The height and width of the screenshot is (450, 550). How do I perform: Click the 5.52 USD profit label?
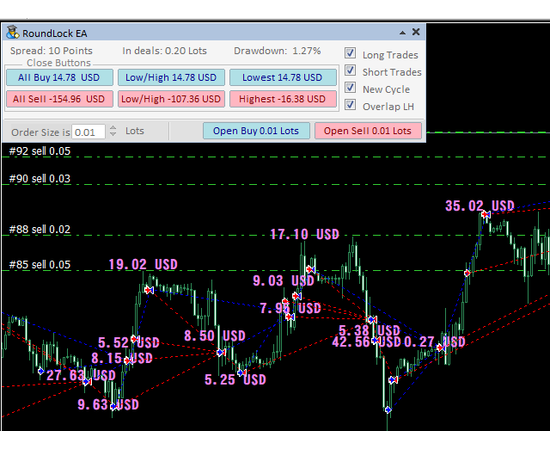[x=129, y=342]
